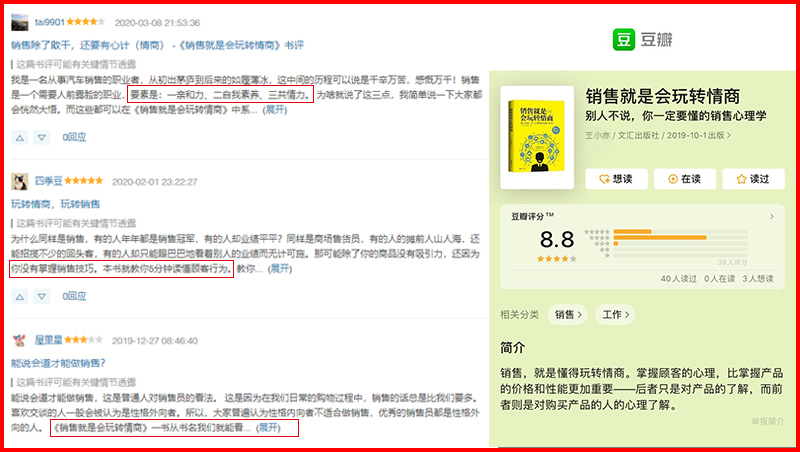Upvote the 四季豆 review with up triangle
800x452 pixels.
pos(20,296)
